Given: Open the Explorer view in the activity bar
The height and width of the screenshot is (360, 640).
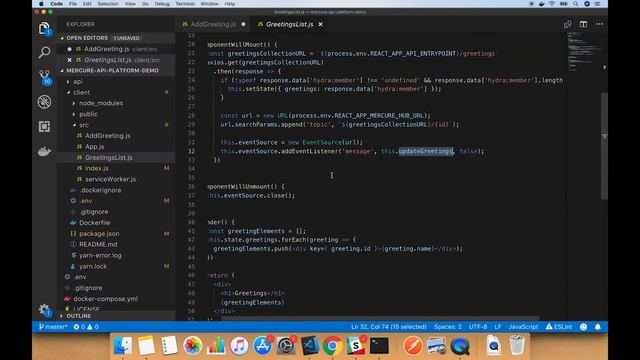Looking at the screenshot, I should pos(44,29).
